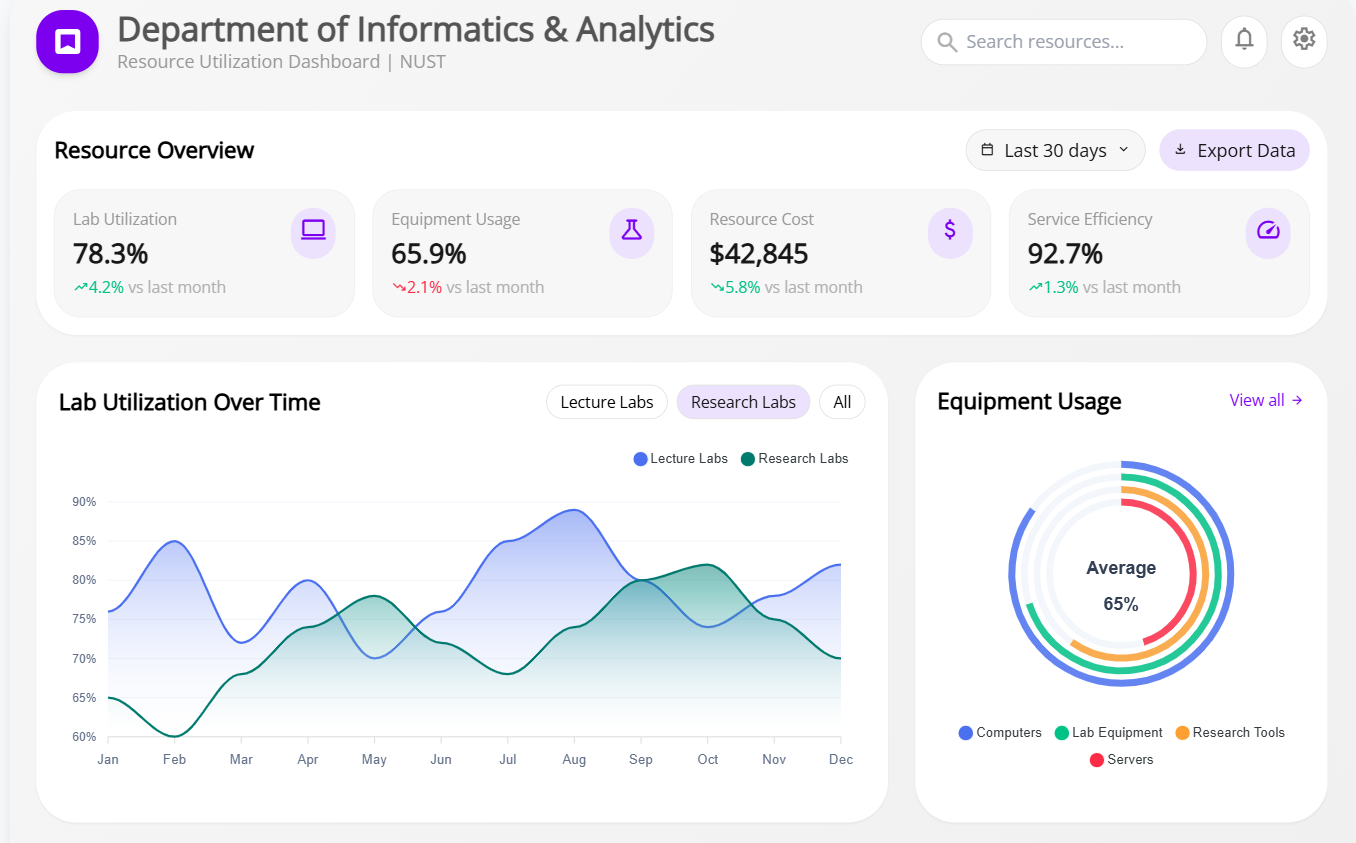Enable the Research Labs filter
This screenshot has width=1356, height=843.
743,401
